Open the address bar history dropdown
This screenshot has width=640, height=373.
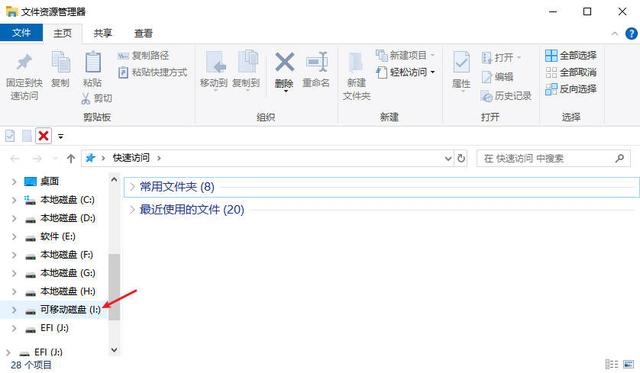click(448, 158)
